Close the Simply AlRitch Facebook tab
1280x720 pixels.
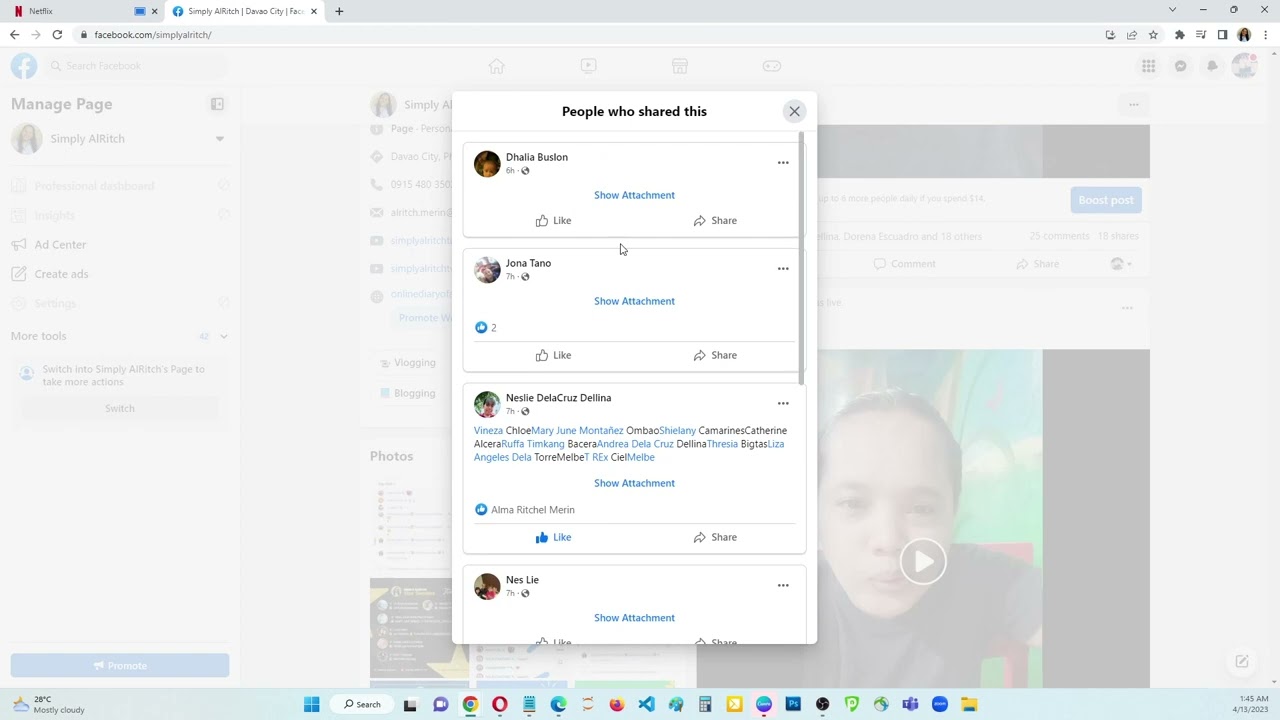(314, 11)
